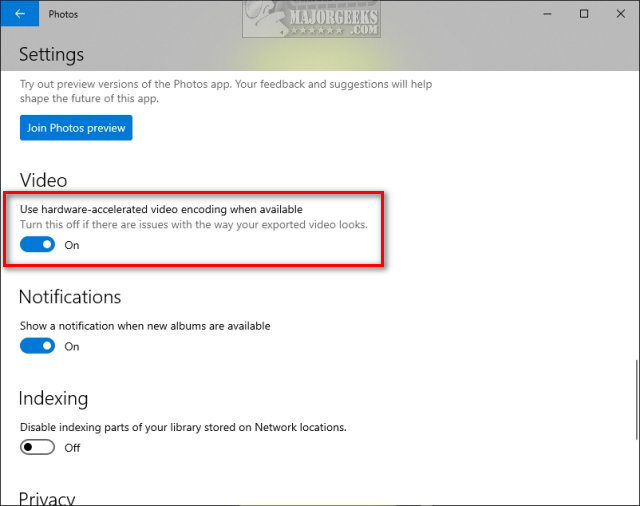The image size is (640, 506).
Task: Click the Settings page title
Action: coord(51,54)
